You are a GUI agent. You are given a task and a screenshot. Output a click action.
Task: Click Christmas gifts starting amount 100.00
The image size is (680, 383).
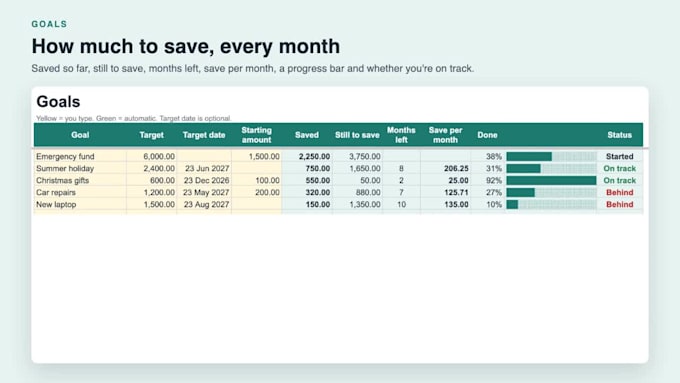(x=256, y=180)
